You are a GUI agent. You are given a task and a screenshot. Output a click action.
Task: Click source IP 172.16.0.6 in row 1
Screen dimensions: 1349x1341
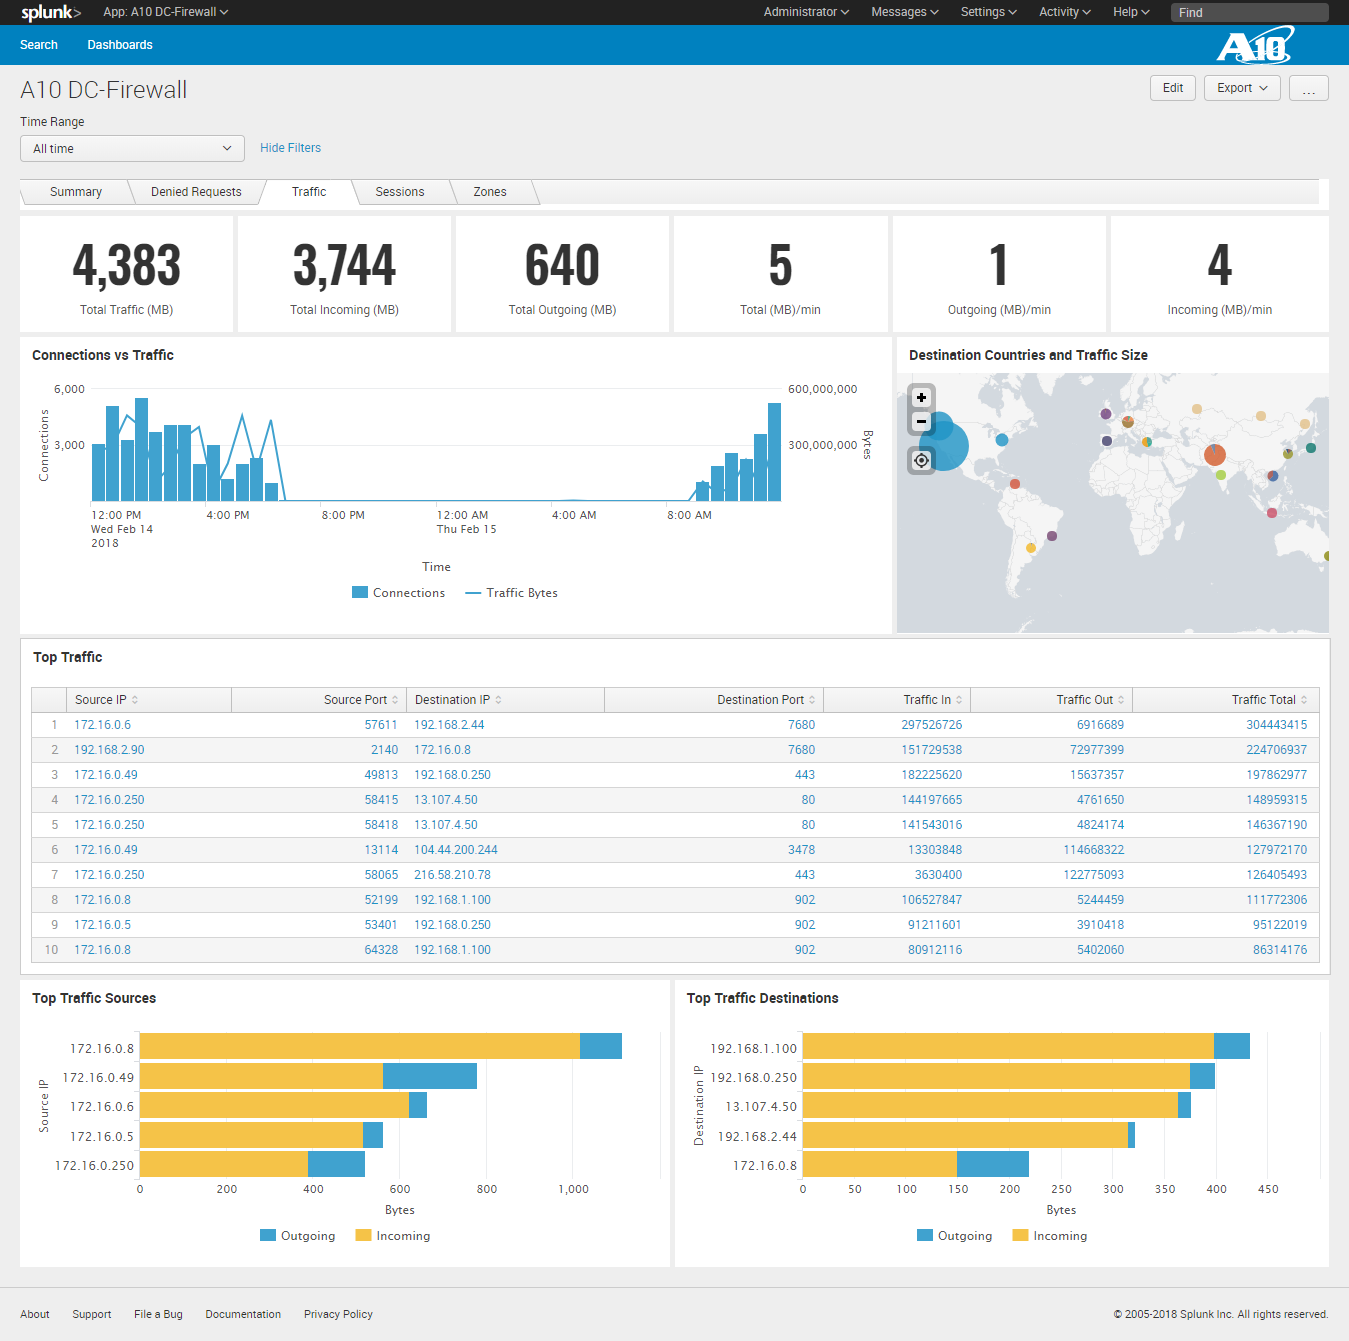[102, 725]
